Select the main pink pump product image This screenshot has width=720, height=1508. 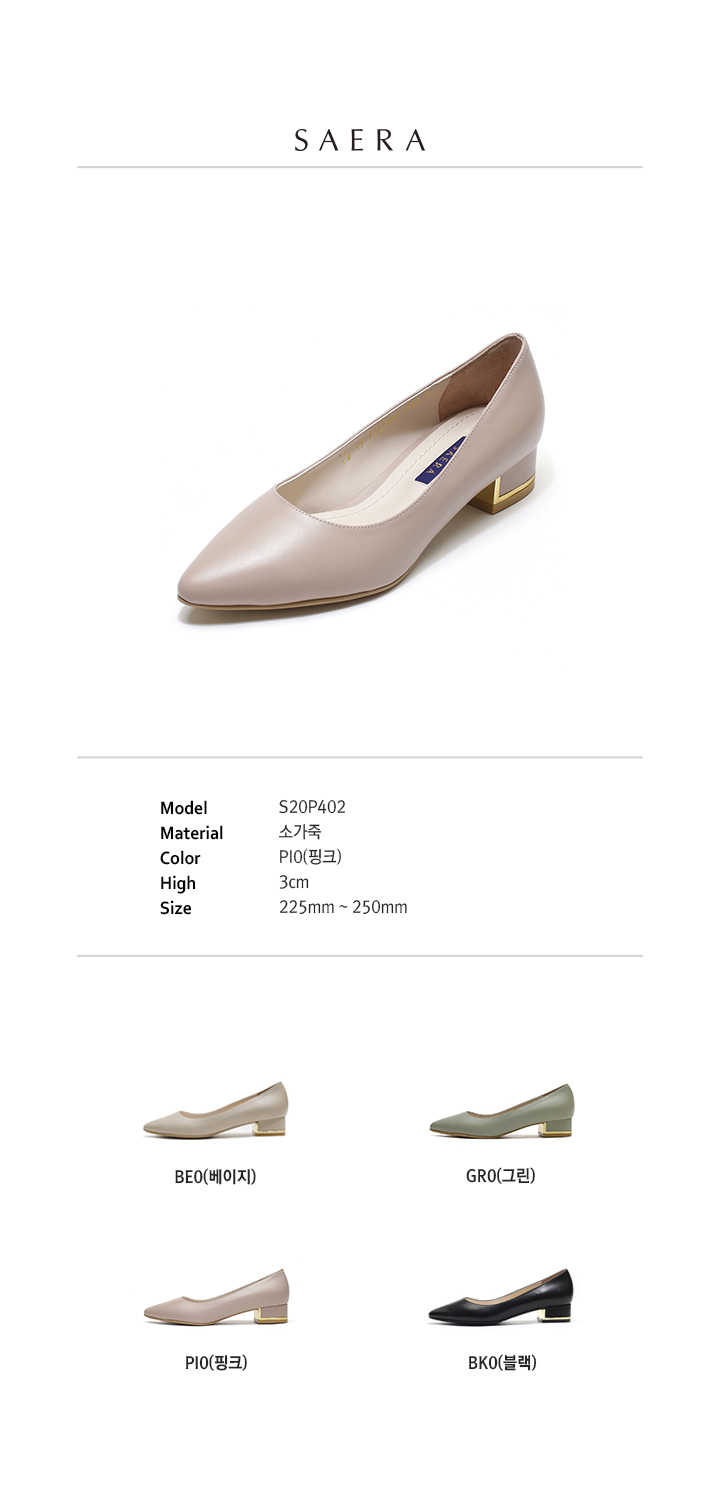pyautogui.click(x=361, y=478)
